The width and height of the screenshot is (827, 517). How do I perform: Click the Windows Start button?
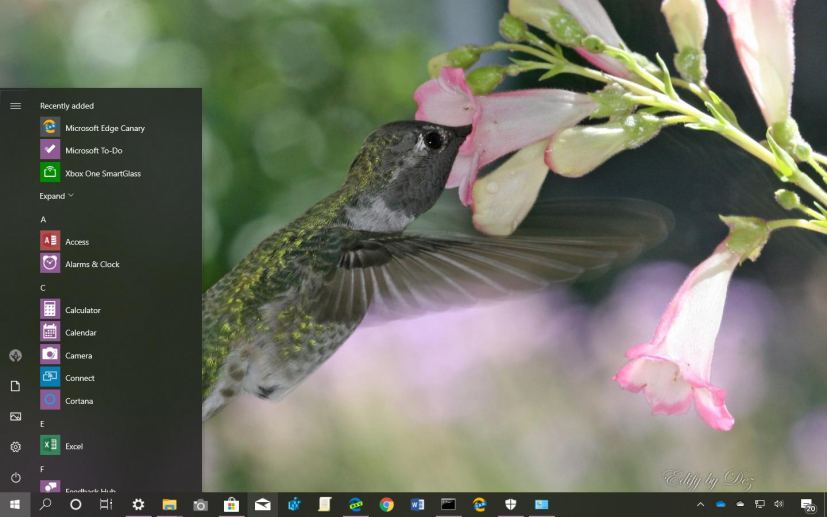pyautogui.click(x=15, y=504)
